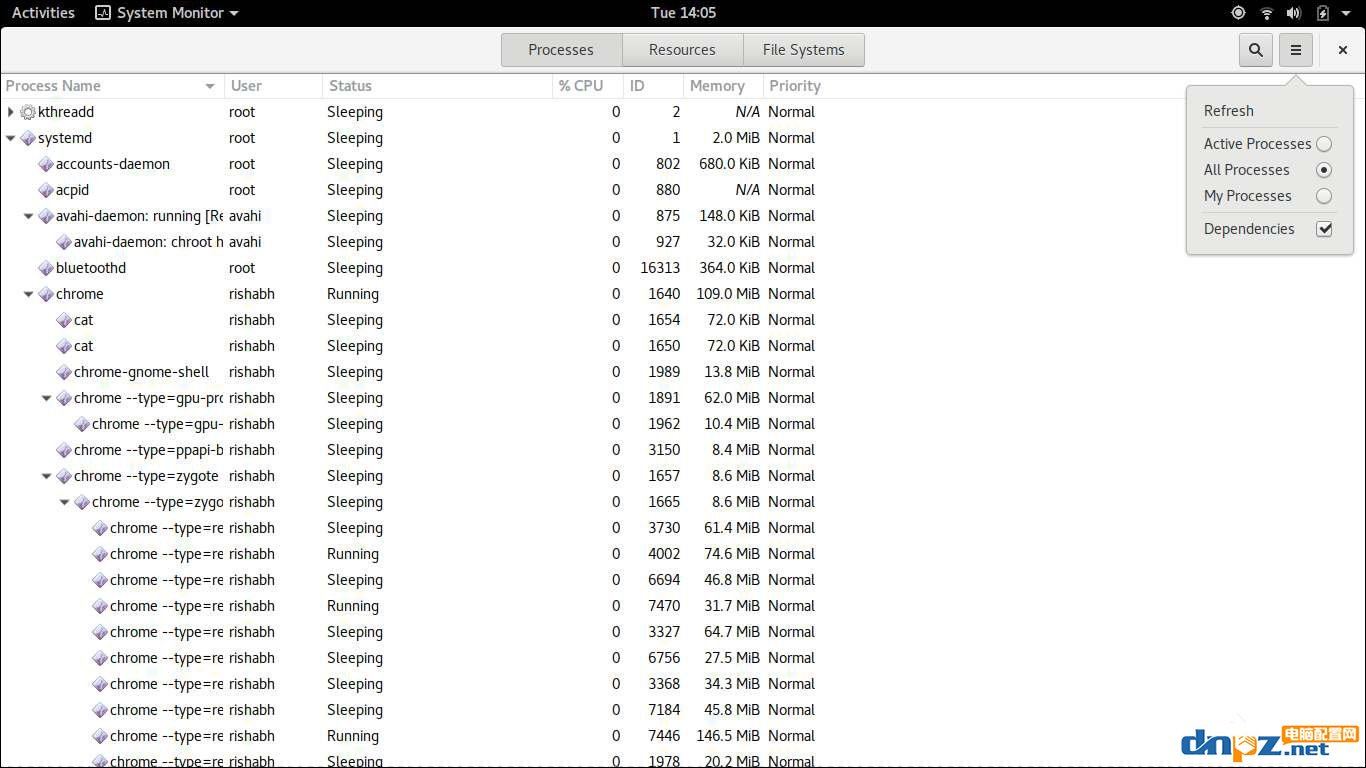Open the Wi-Fi status icon in top bar
Viewport: 1366px width, 768px height.
[x=1267, y=13]
